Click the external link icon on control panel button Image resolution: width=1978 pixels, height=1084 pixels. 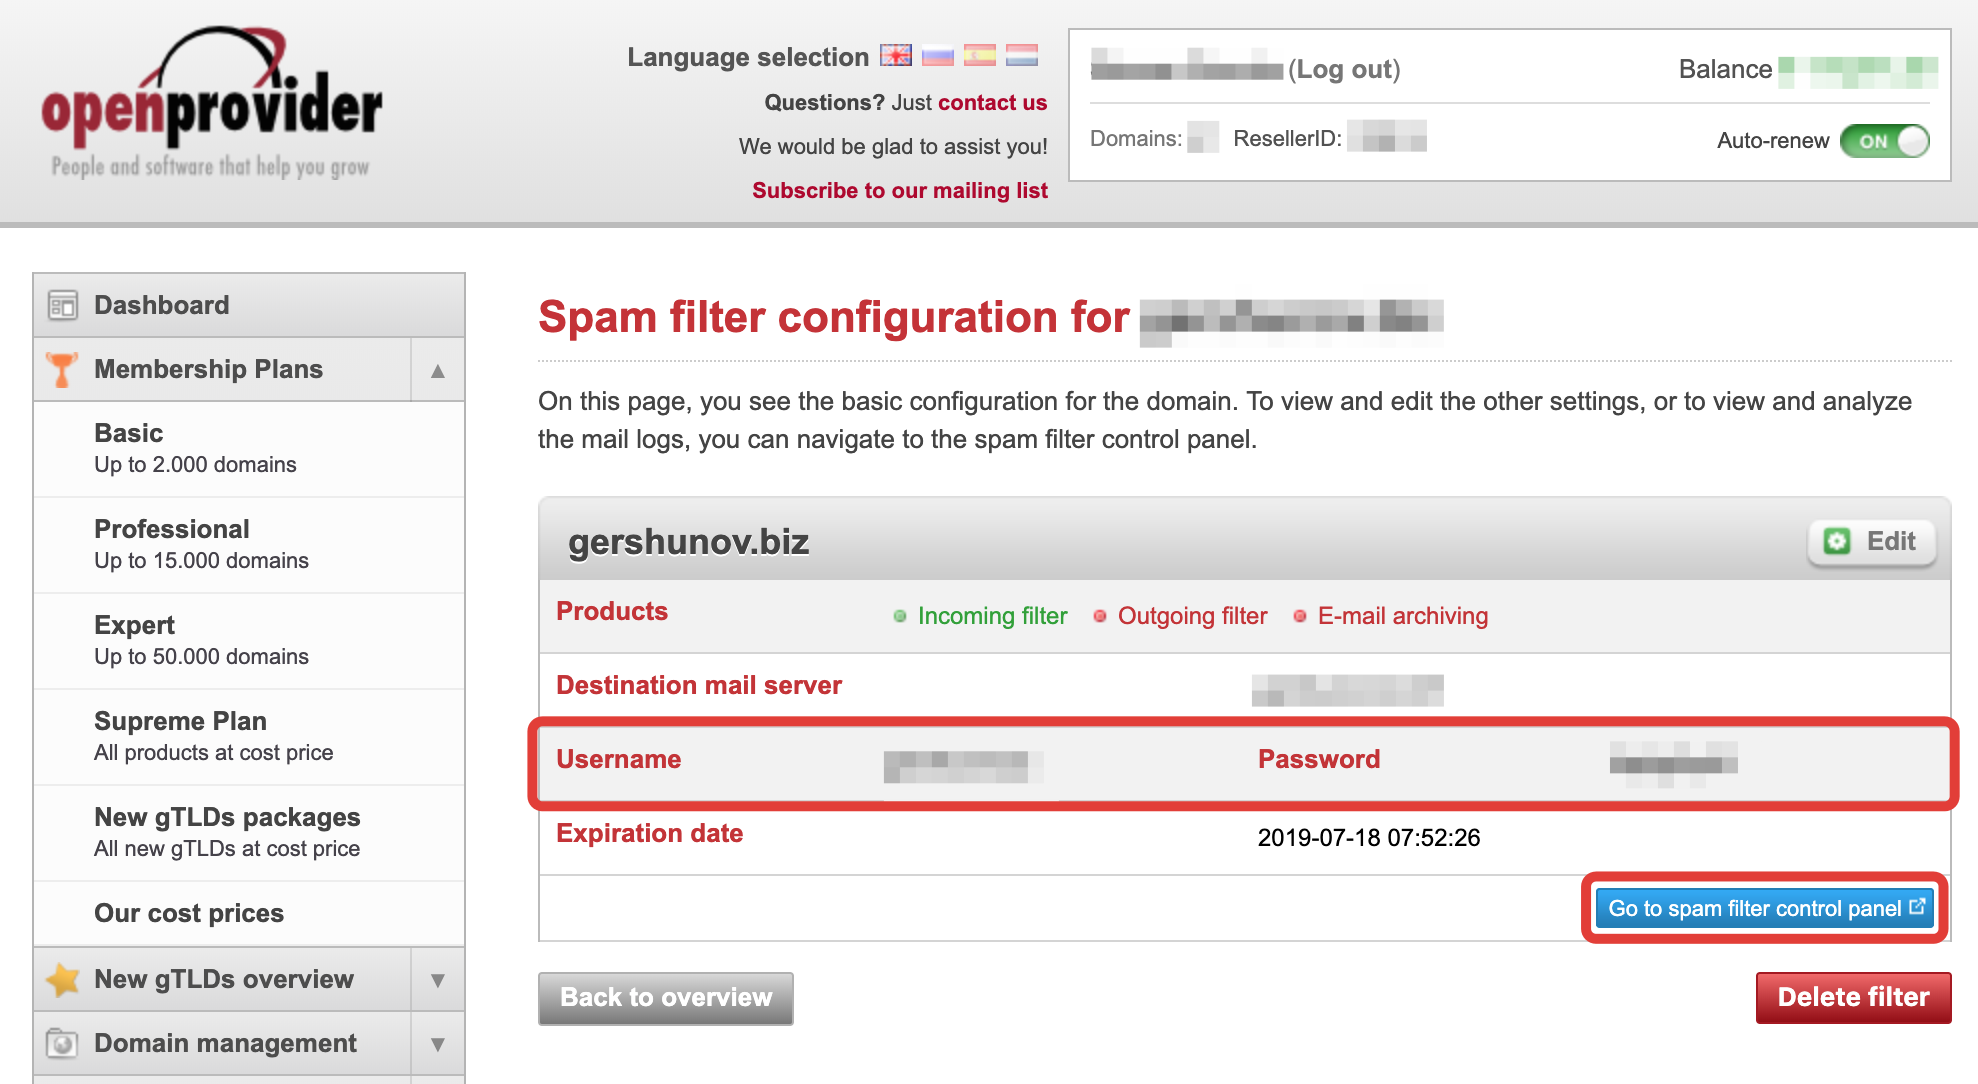(x=1917, y=907)
